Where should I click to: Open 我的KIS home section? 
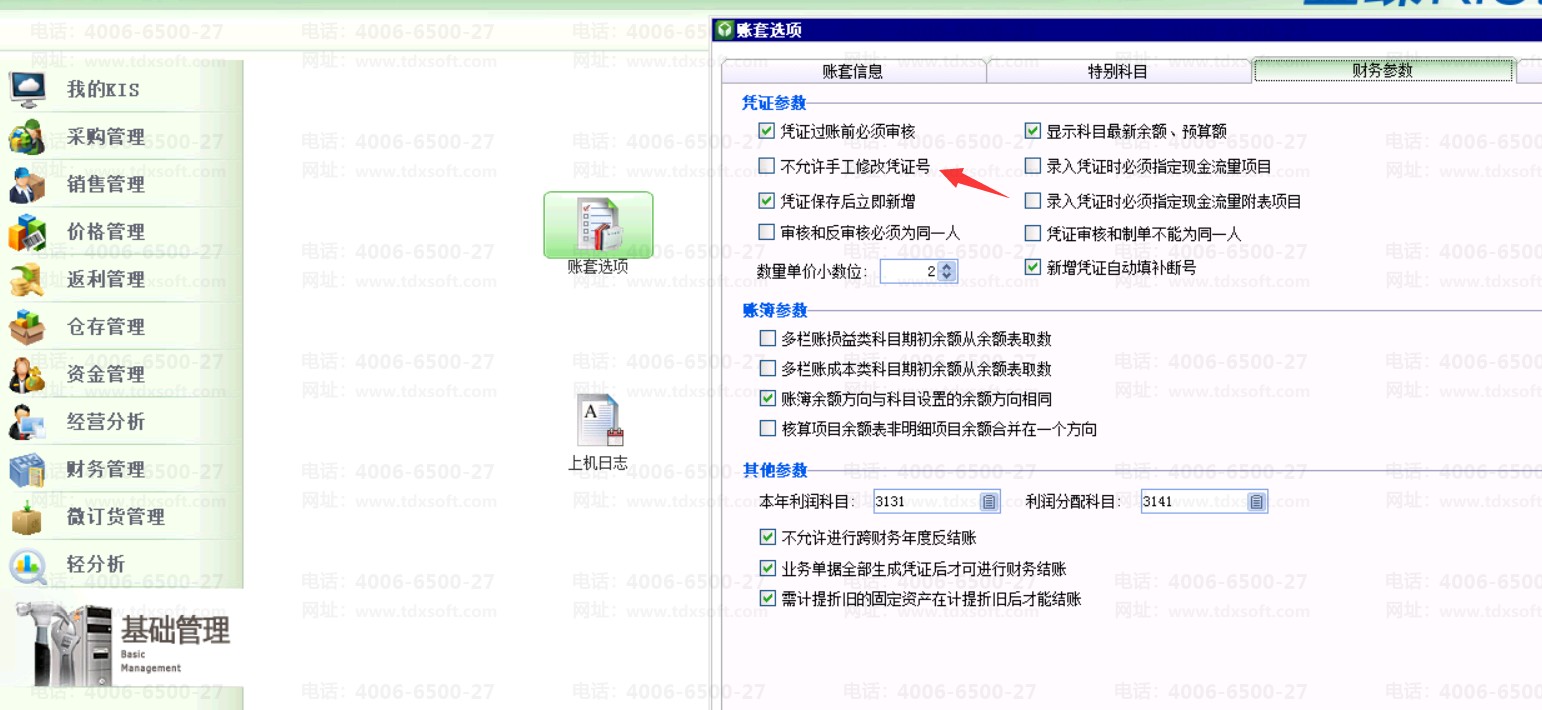[x=102, y=89]
